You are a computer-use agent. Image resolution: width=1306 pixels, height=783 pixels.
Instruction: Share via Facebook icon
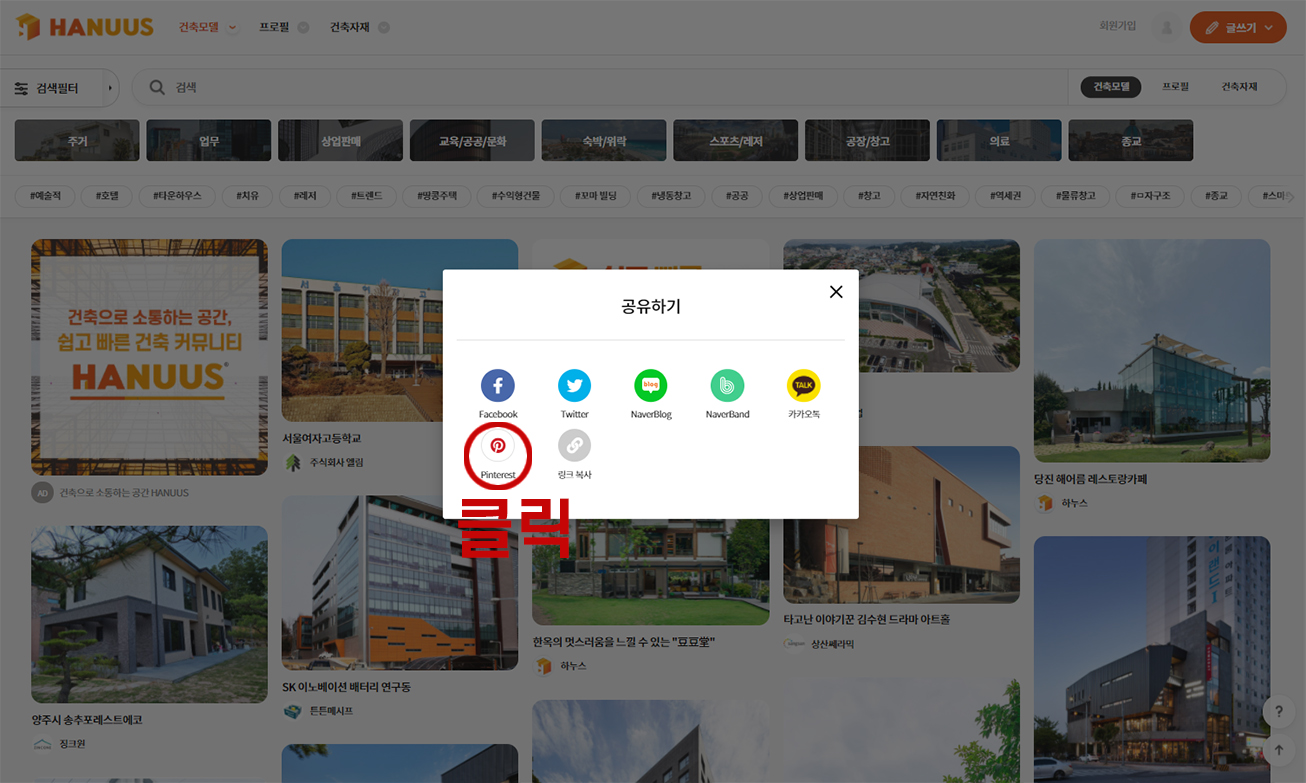click(x=497, y=386)
